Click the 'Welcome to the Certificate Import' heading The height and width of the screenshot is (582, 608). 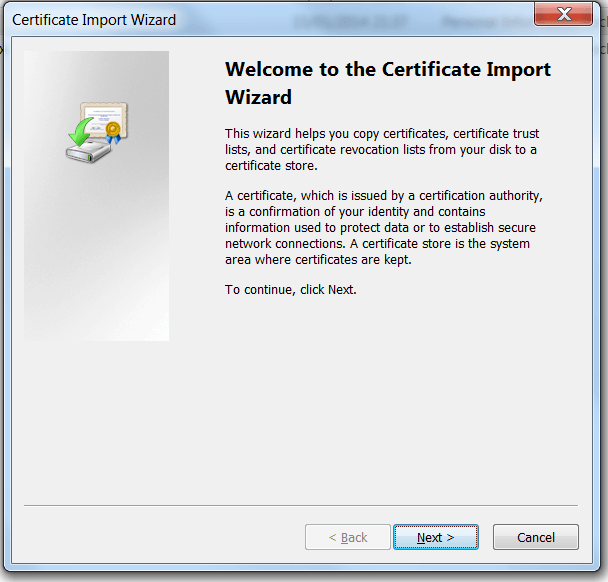pyautogui.click(x=387, y=70)
